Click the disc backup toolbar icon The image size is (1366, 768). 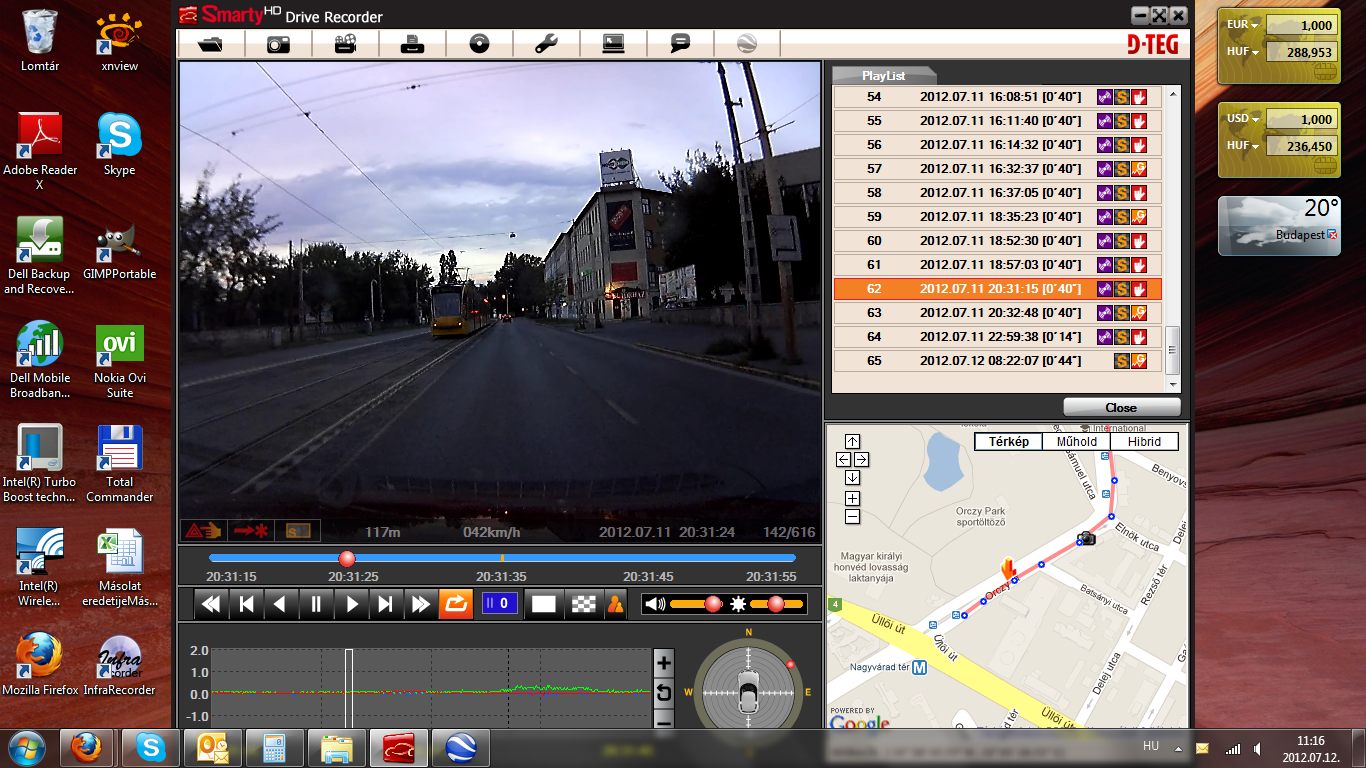pyautogui.click(x=479, y=44)
